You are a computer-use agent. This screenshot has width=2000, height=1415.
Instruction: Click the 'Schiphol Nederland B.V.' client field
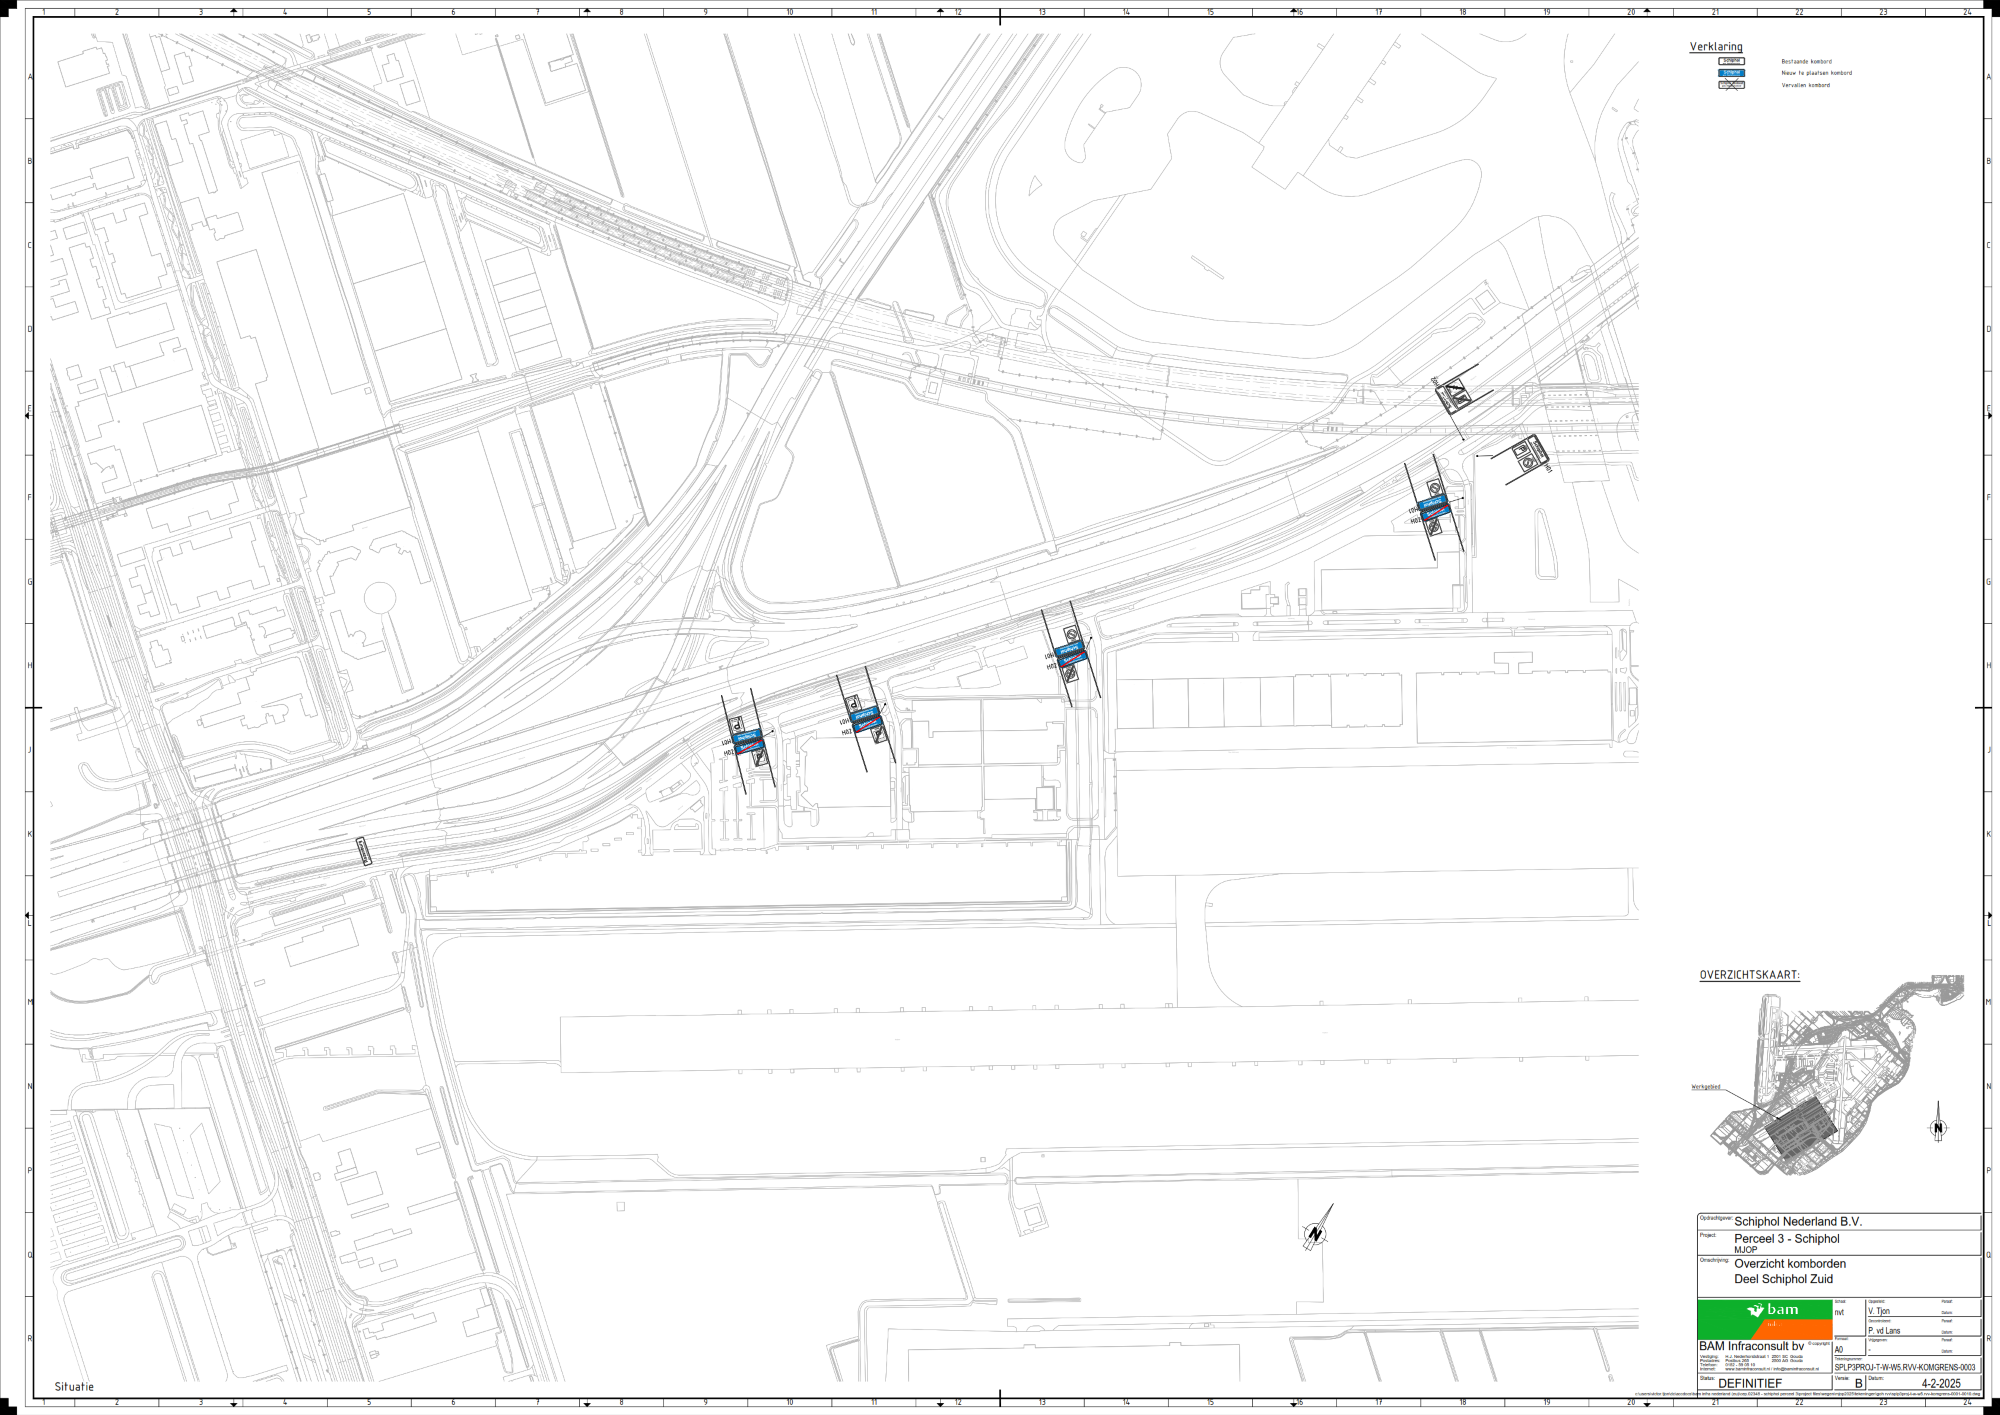point(1797,1222)
